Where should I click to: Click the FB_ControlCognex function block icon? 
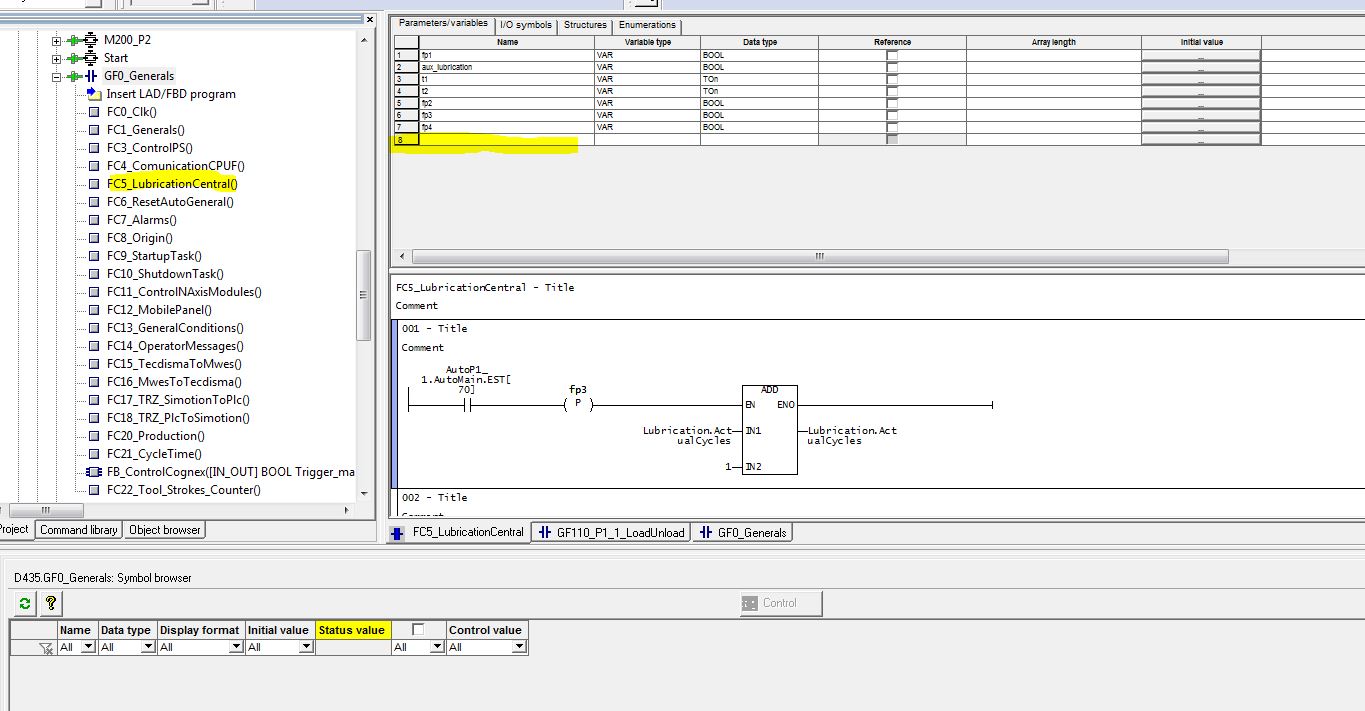tap(94, 472)
